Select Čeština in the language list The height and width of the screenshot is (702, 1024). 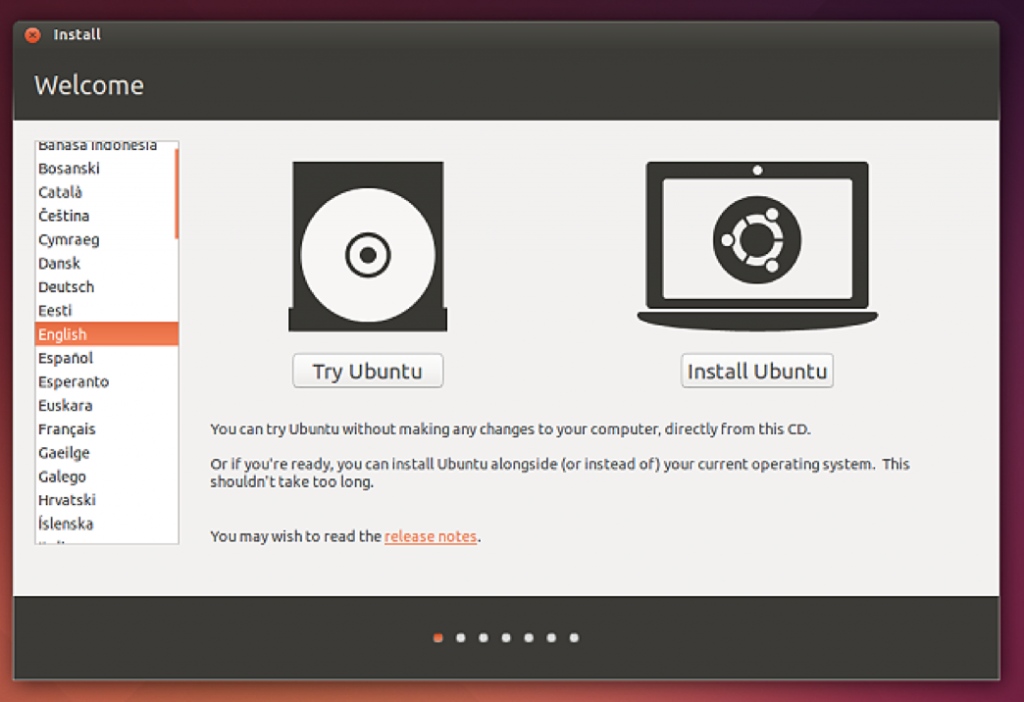click(x=106, y=215)
